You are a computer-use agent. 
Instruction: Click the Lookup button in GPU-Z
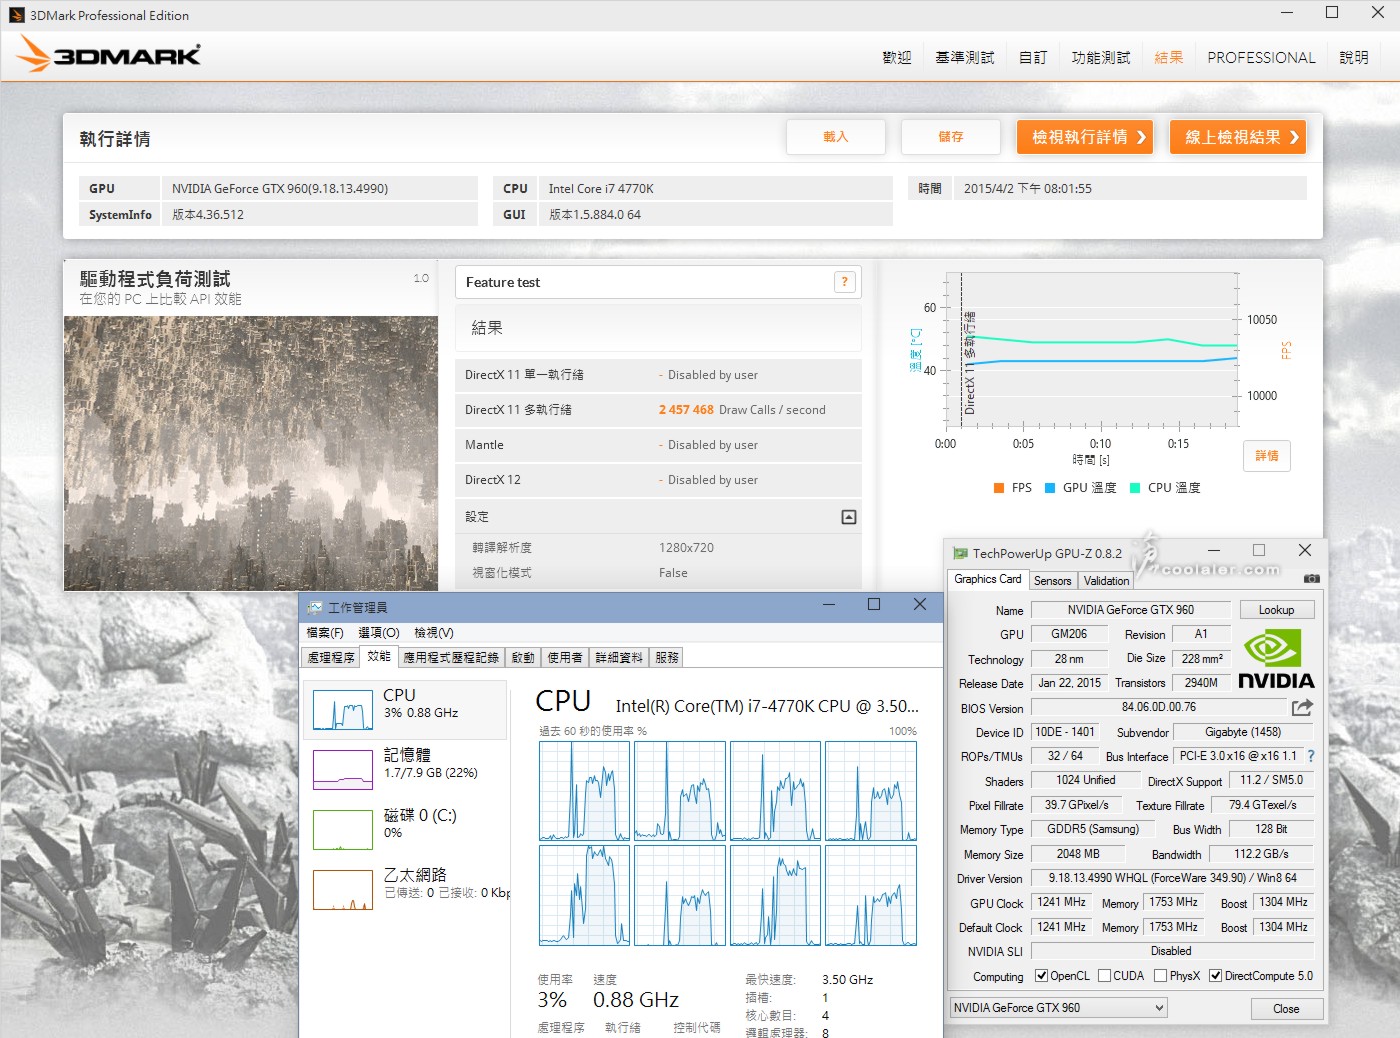coord(1276,610)
